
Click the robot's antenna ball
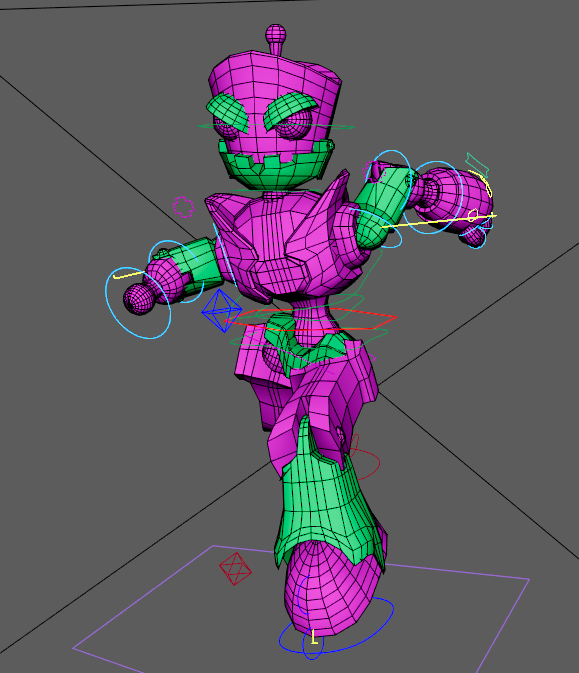click(x=276, y=33)
